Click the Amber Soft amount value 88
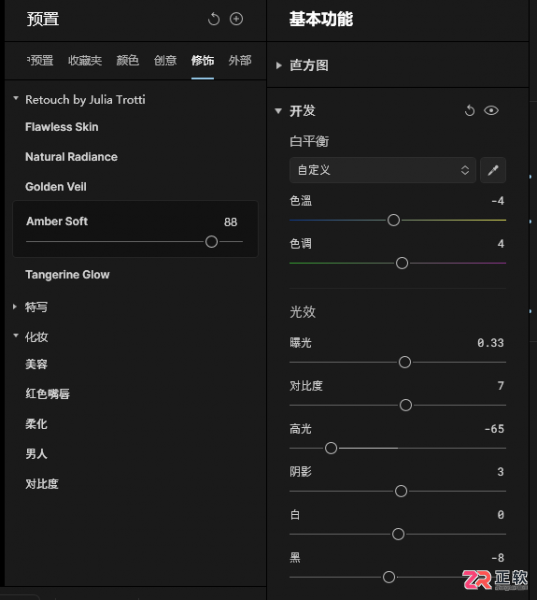537x600 pixels. click(x=230, y=222)
